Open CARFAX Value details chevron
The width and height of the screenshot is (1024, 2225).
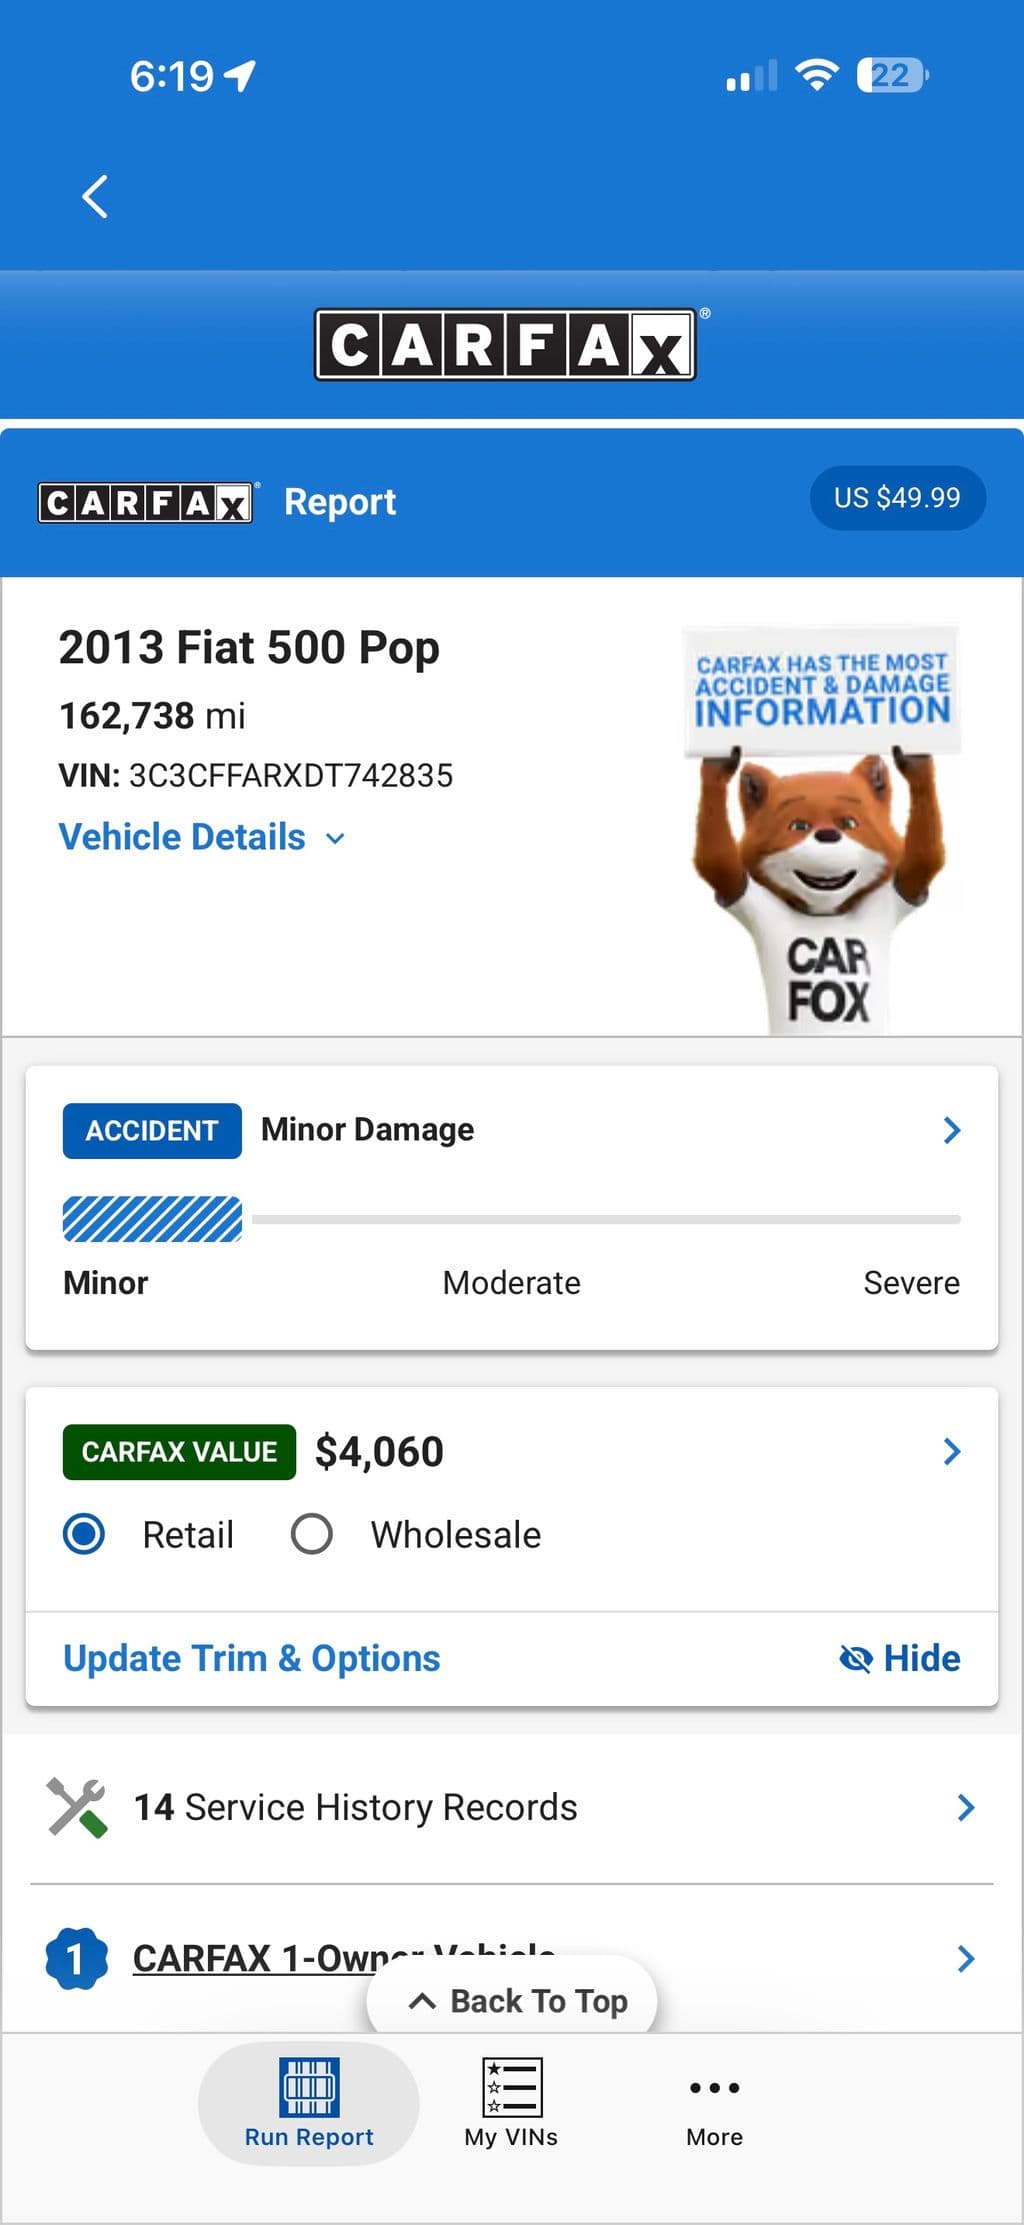[x=952, y=1451]
